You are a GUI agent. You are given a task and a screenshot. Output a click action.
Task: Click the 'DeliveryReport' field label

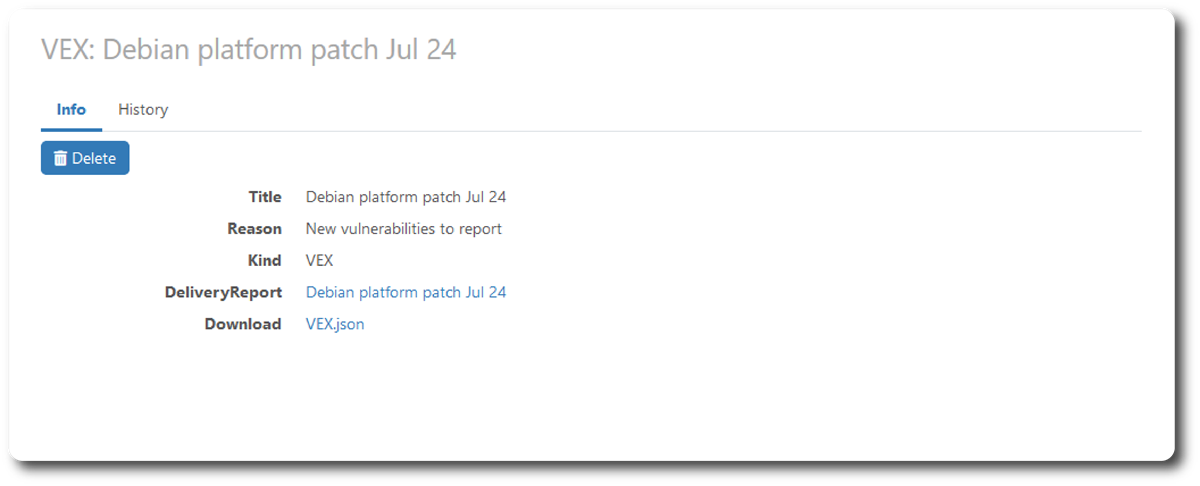coord(223,292)
